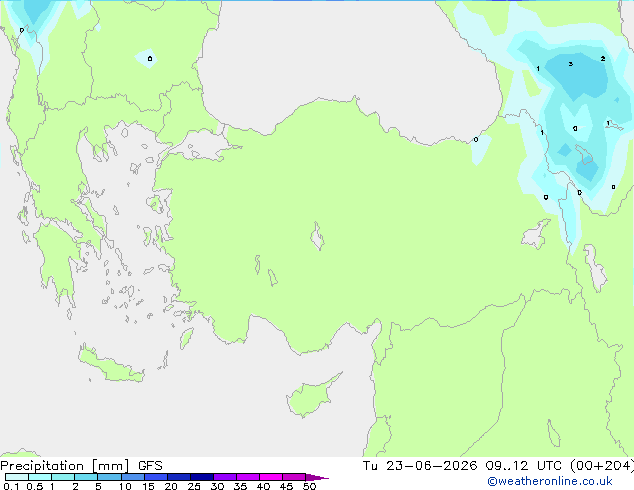
Task: Select the 35 to 40 mm legend swatch
Action: click(x=248, y=477)
